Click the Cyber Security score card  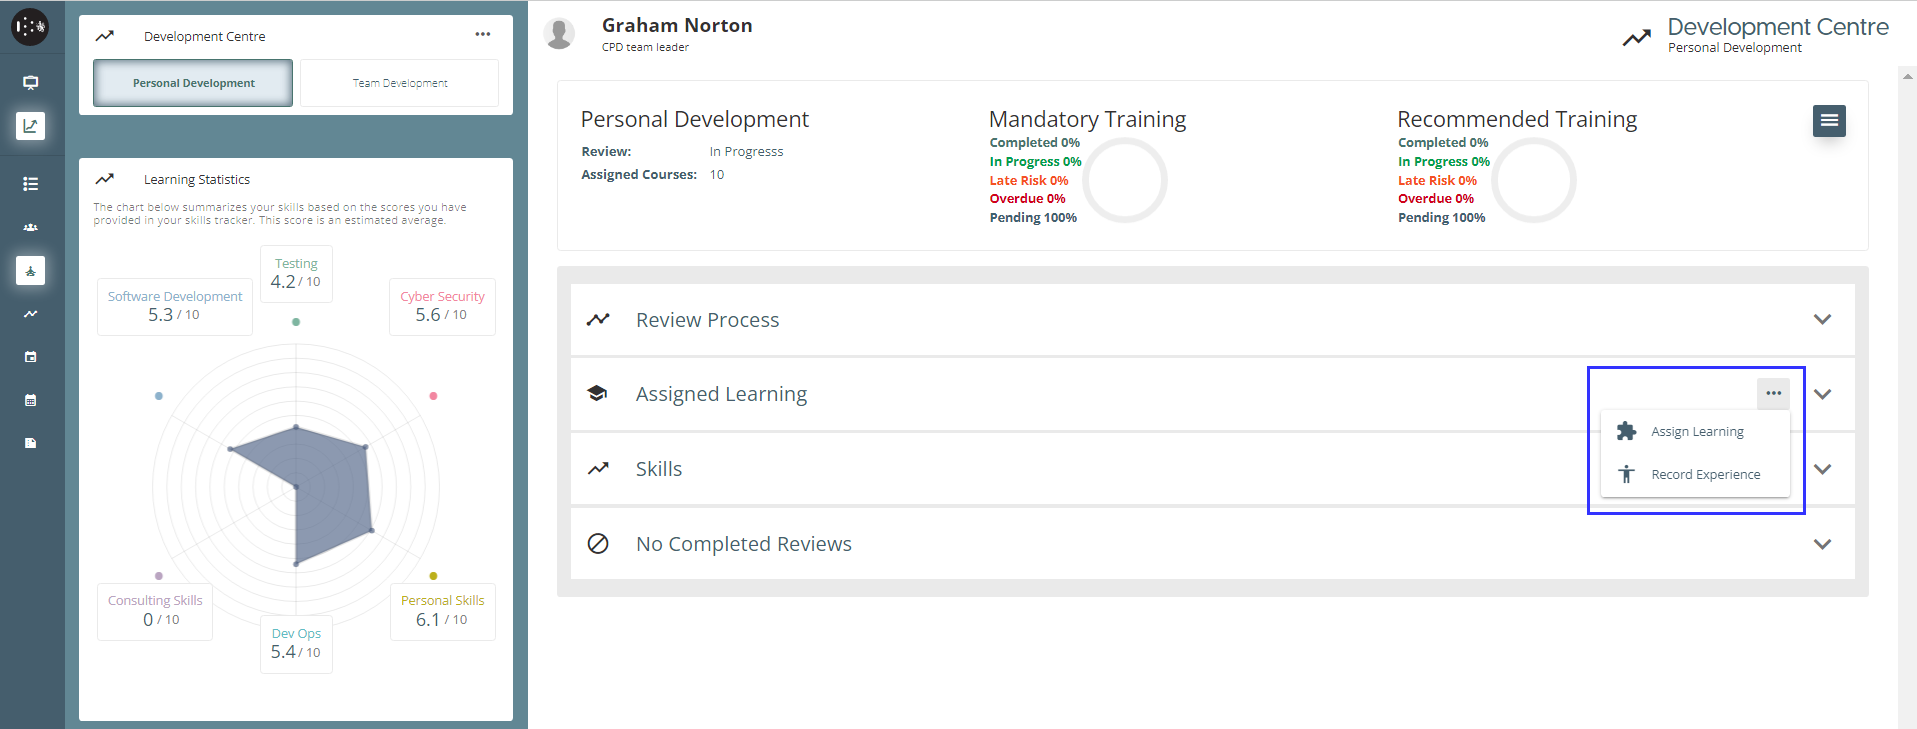click(x=442, y=306)
